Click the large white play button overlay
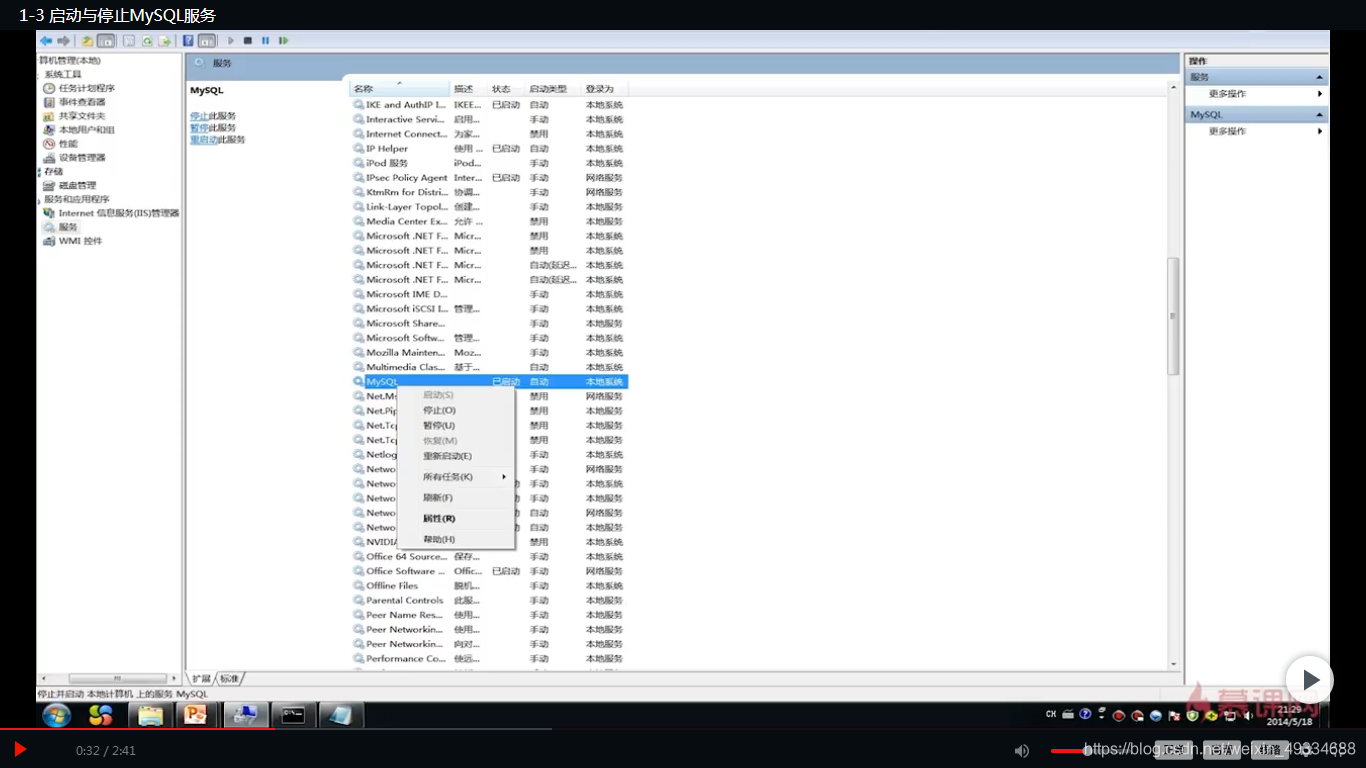 (x=1310, y=680)
